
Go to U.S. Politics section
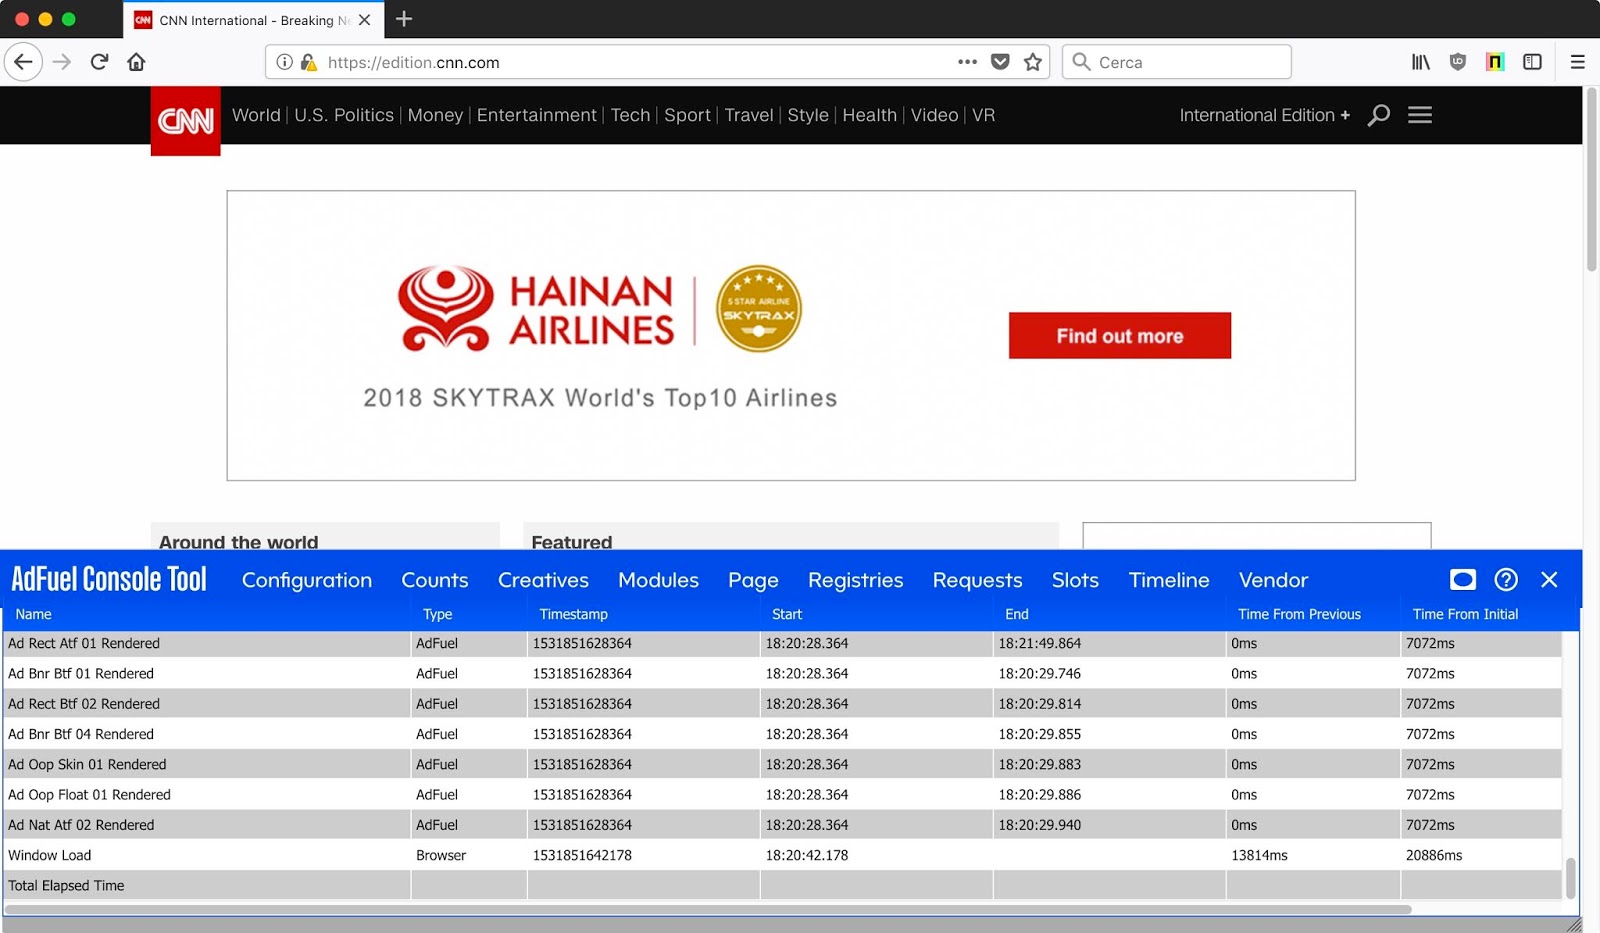[344, 115]
